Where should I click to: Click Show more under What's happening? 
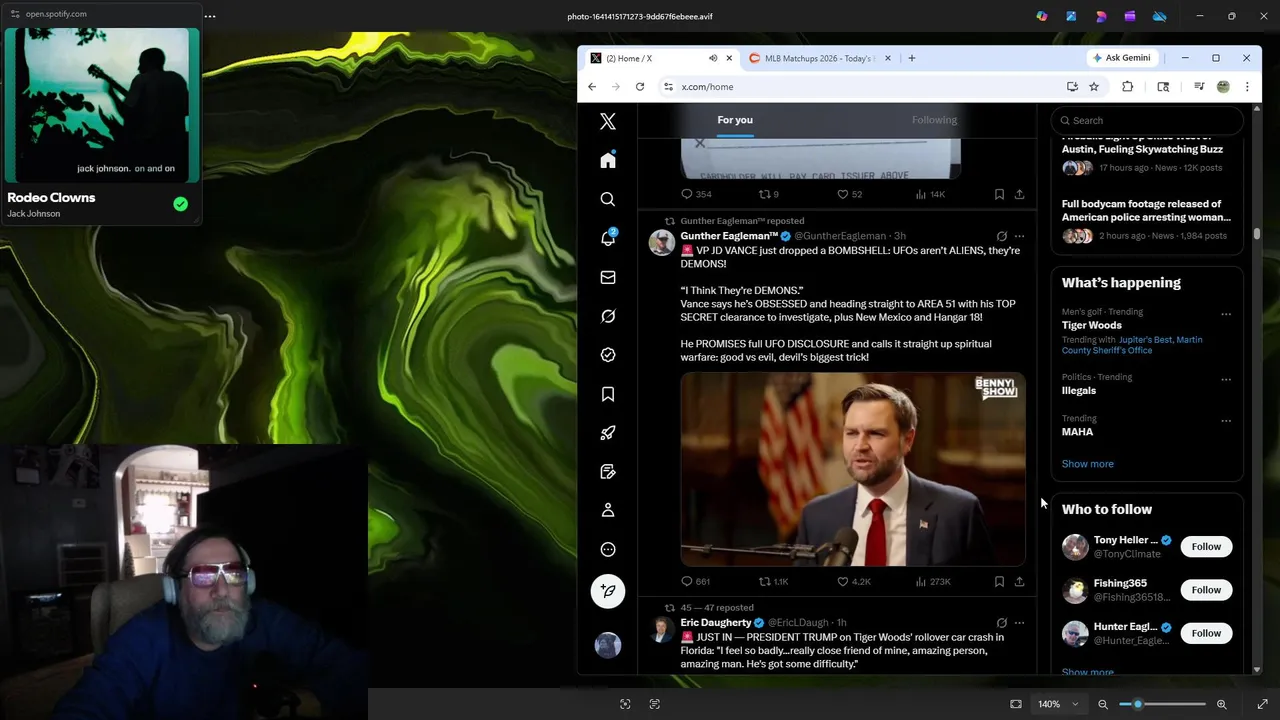[x=1087, y=464]
